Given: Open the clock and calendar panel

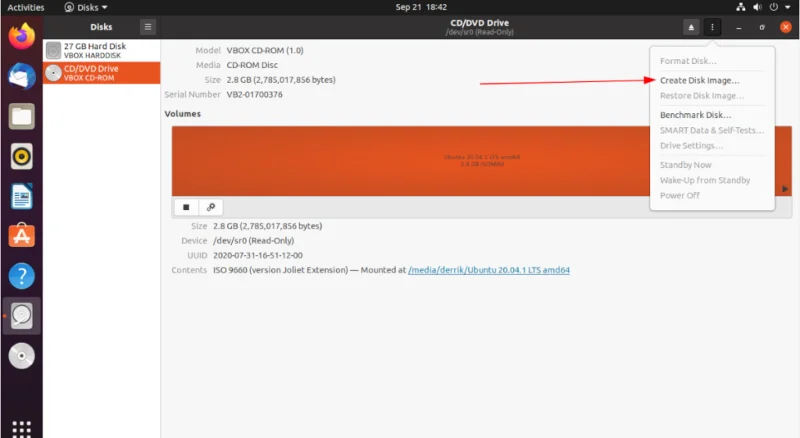Looking at the screenshot, I should click(x=421, y=7).
